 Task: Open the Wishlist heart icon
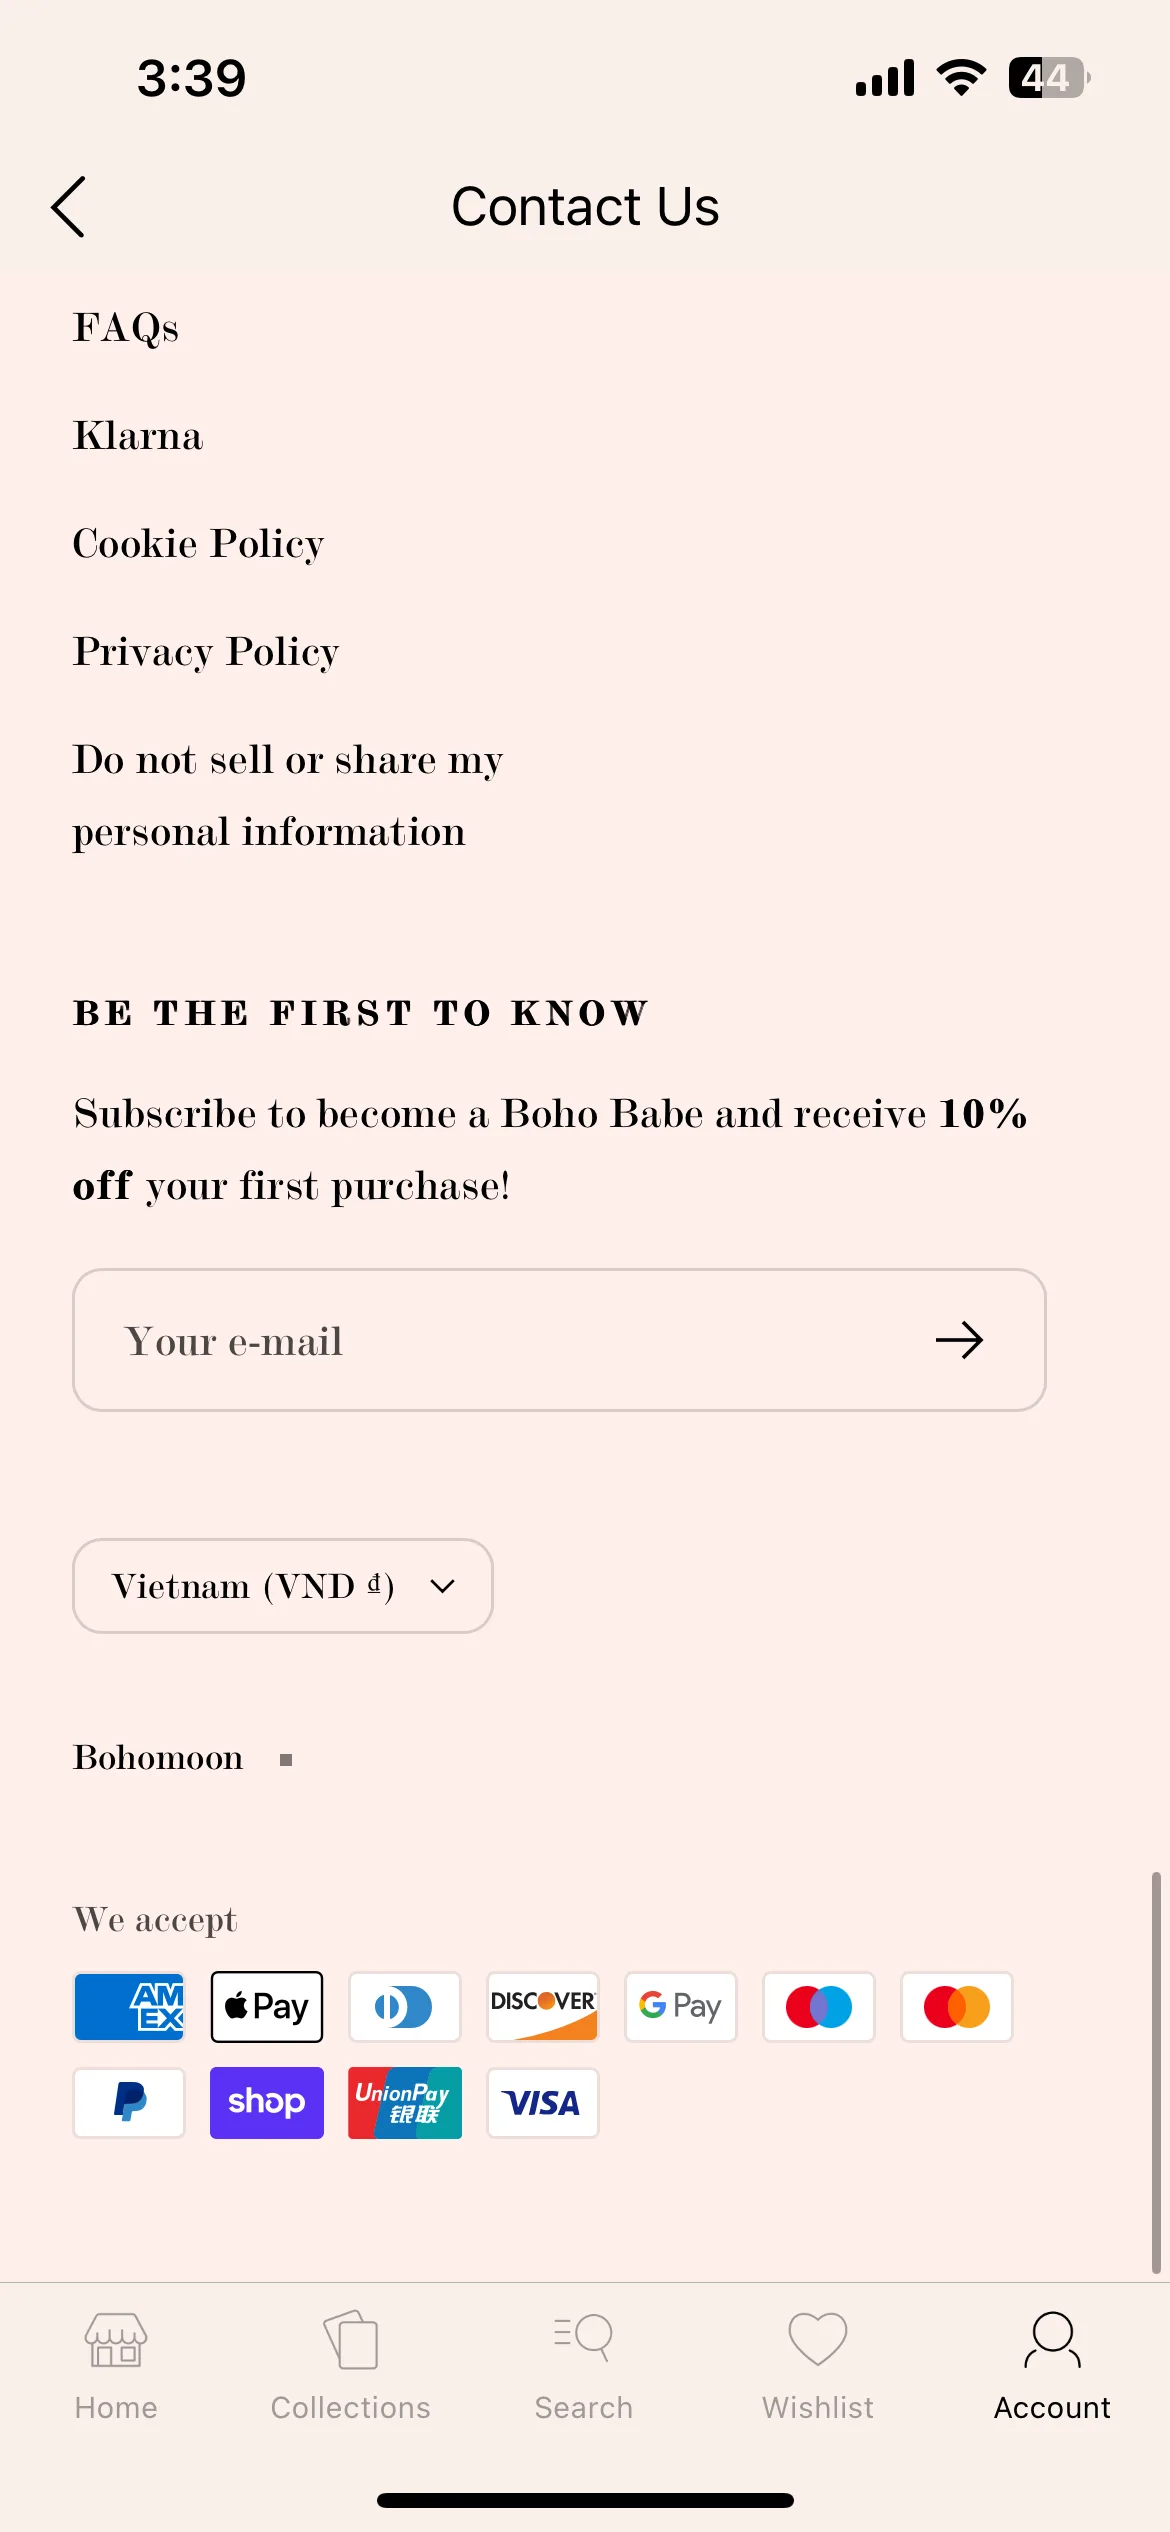click(818, 2339)
